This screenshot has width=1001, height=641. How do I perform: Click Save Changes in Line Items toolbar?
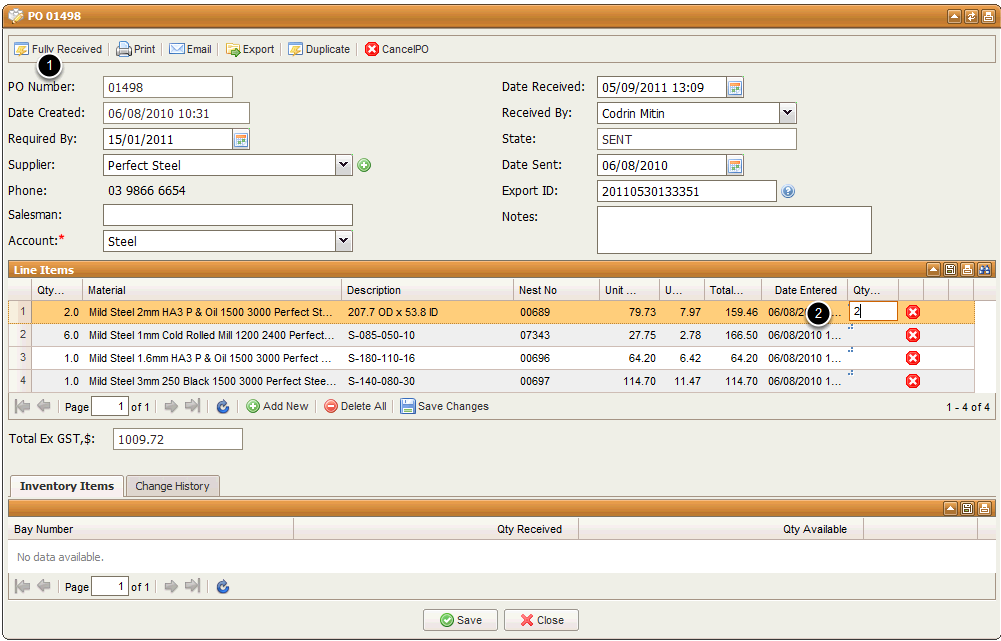coord(444,406)
